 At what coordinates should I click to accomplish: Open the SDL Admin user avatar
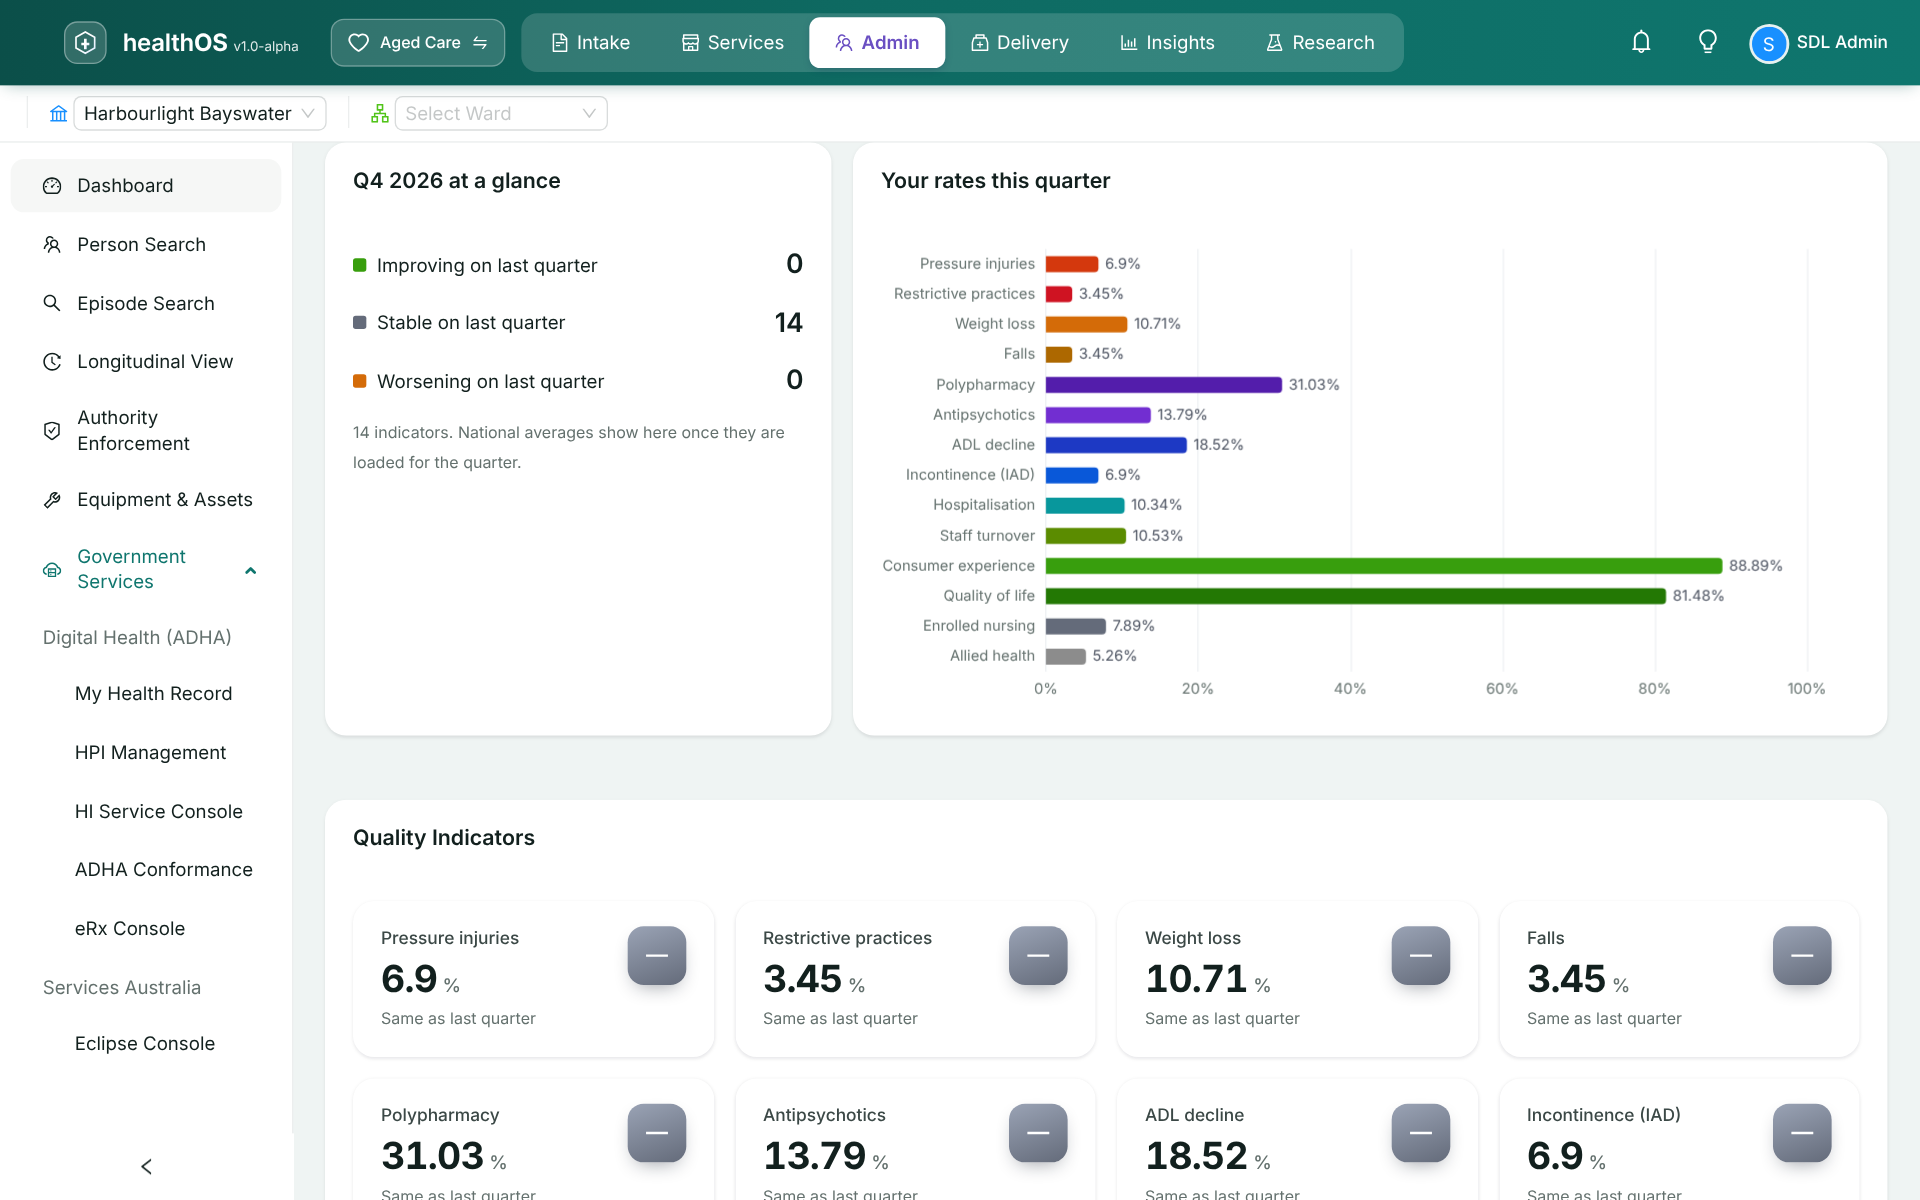(1768, 43)
